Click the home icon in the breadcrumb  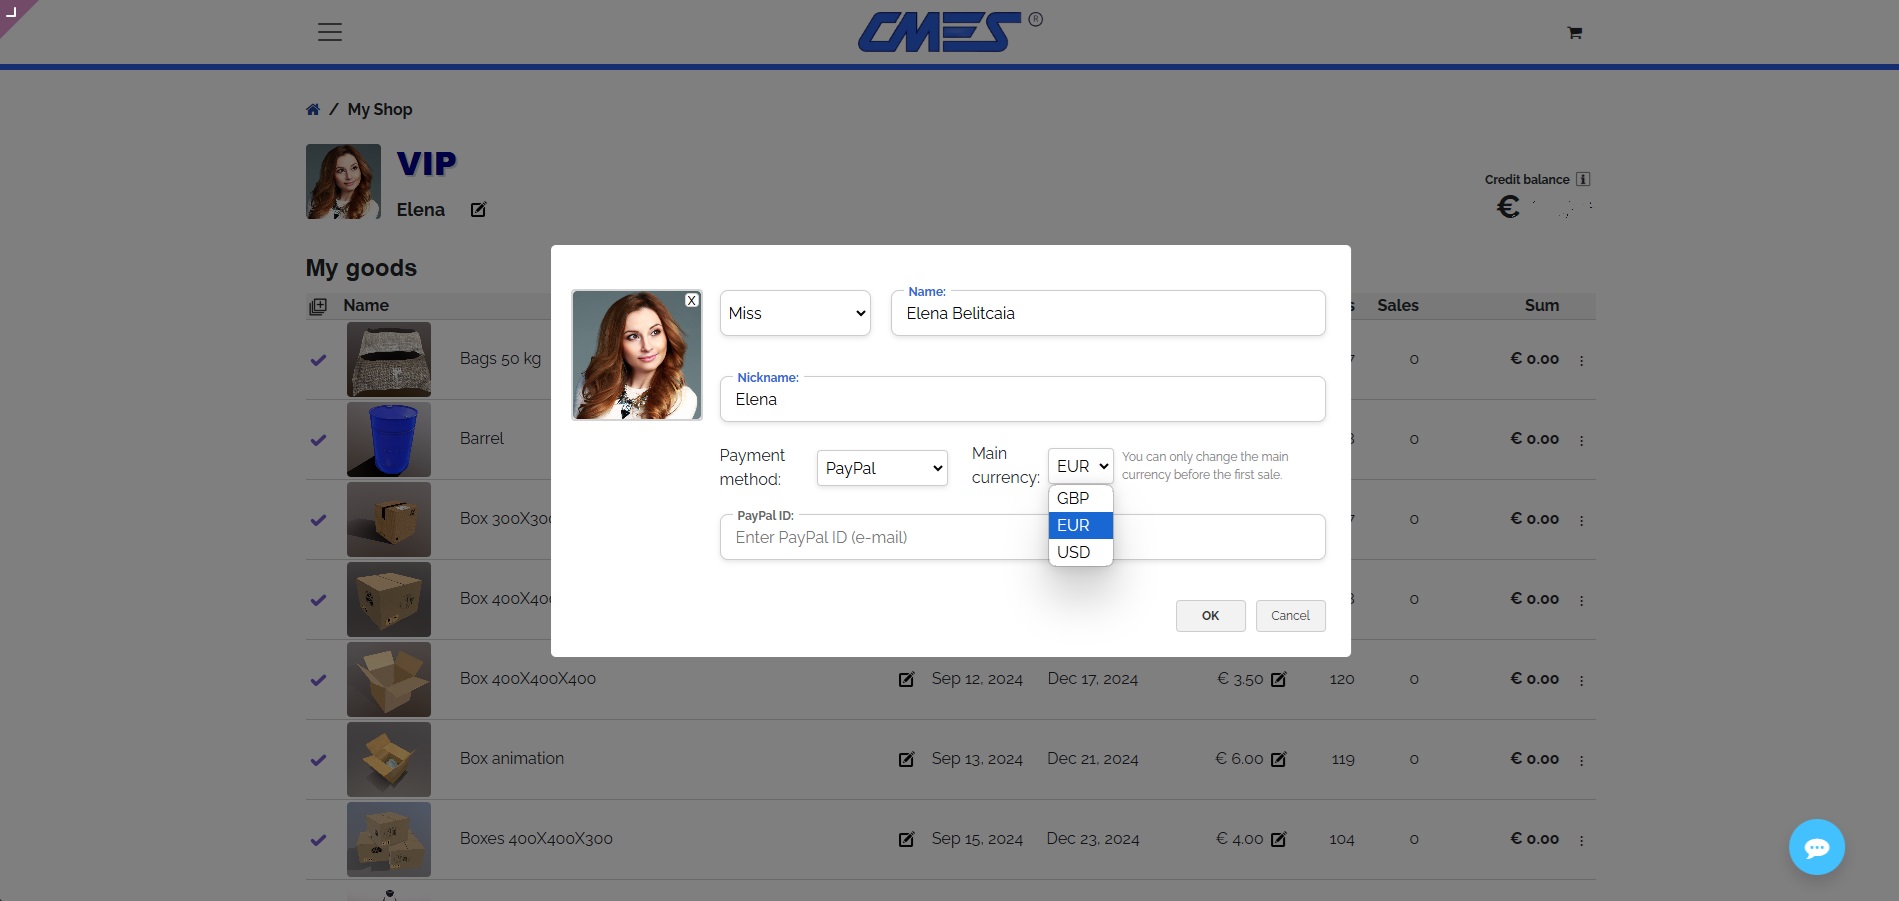click(313, 108)
